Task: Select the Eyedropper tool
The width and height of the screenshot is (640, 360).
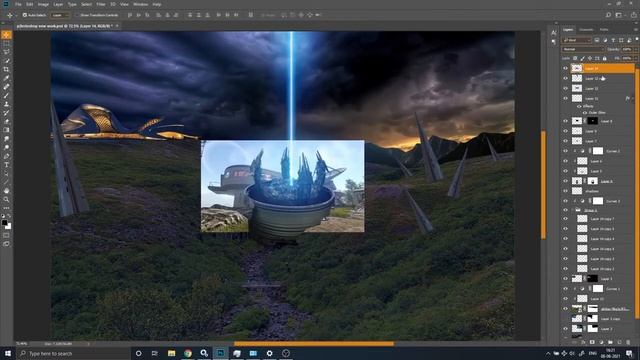Action: (6, 78)
